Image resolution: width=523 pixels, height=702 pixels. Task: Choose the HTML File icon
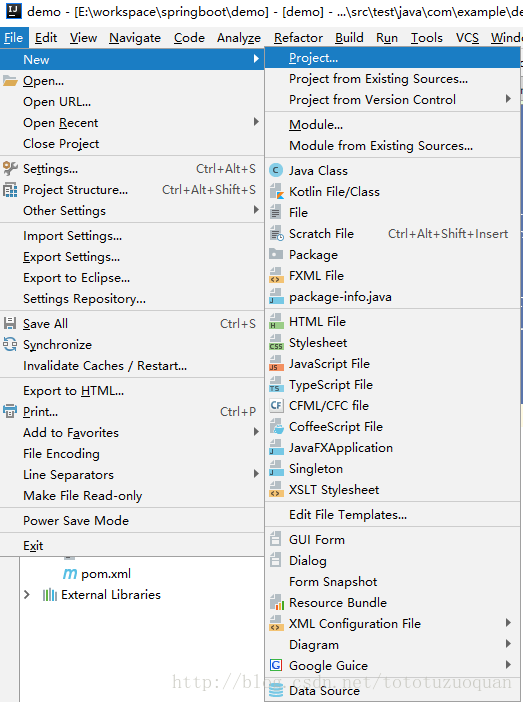[276, 321]
